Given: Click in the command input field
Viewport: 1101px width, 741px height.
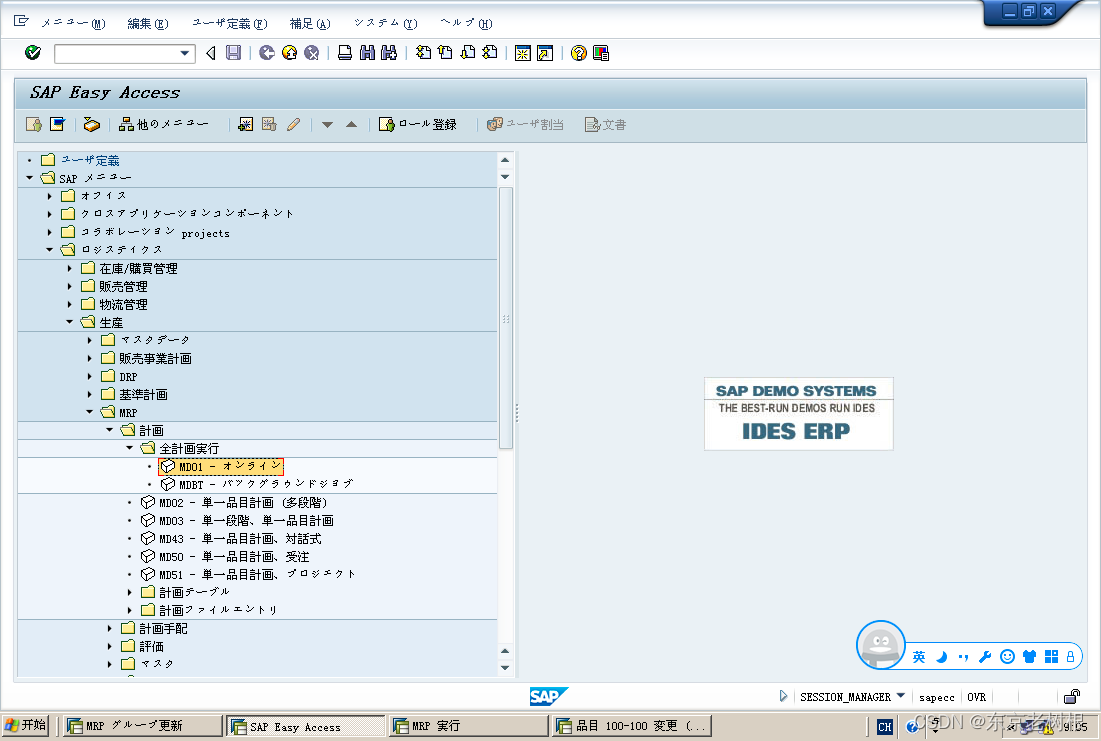Looking at the screenshot, I should pos(117,53).
